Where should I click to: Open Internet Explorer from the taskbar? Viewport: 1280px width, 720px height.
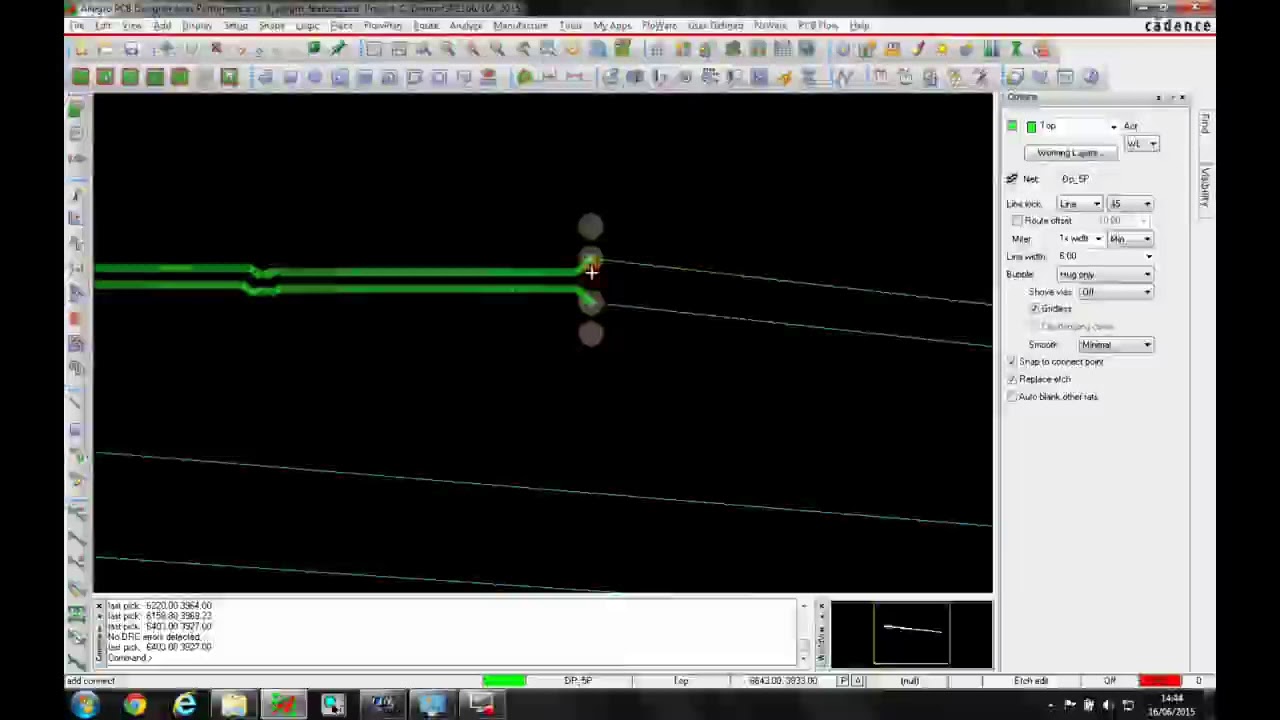(185, 706)
